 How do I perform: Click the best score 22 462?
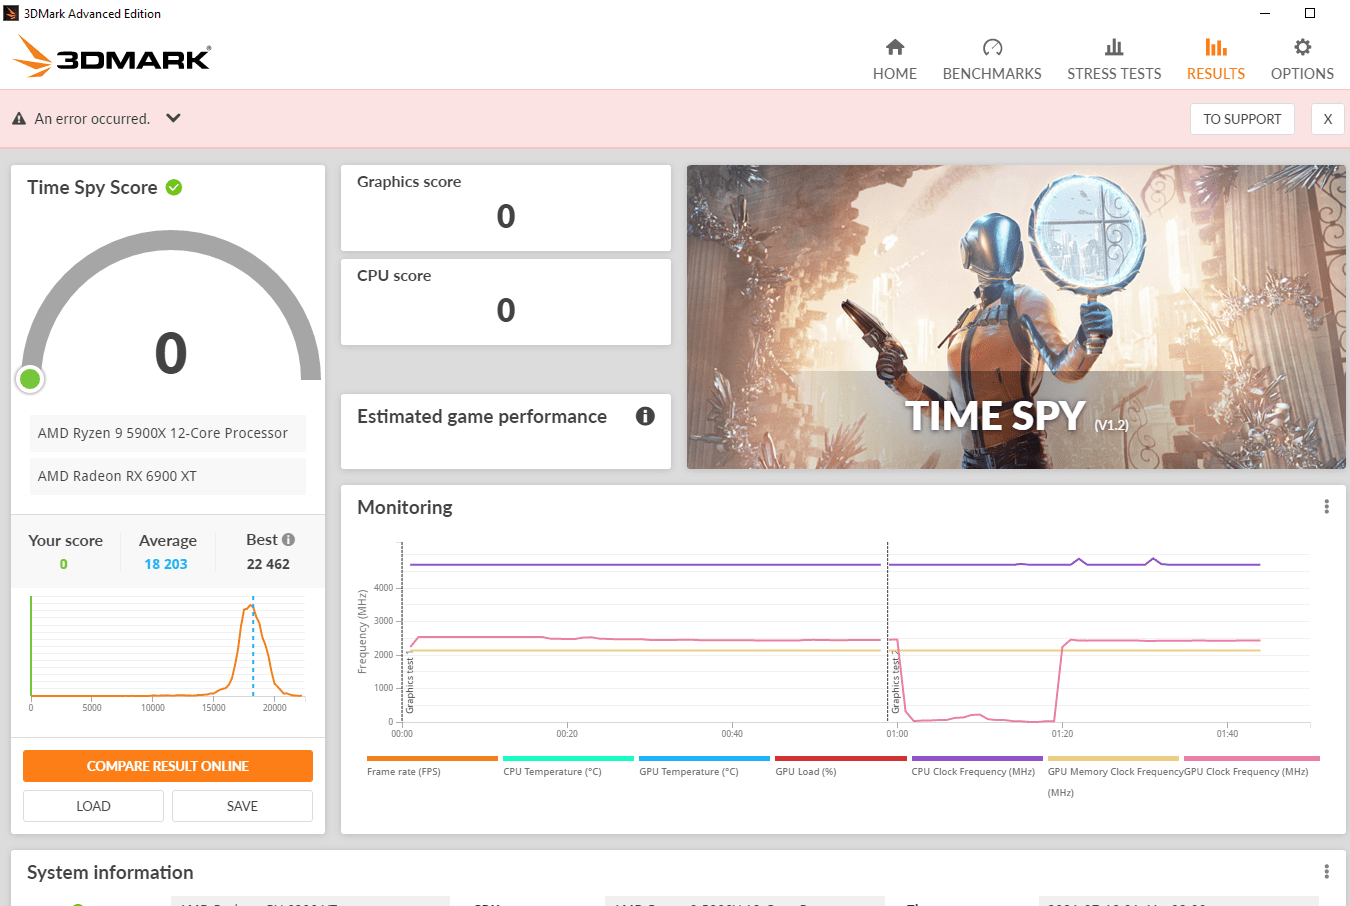tap(268, 564)
